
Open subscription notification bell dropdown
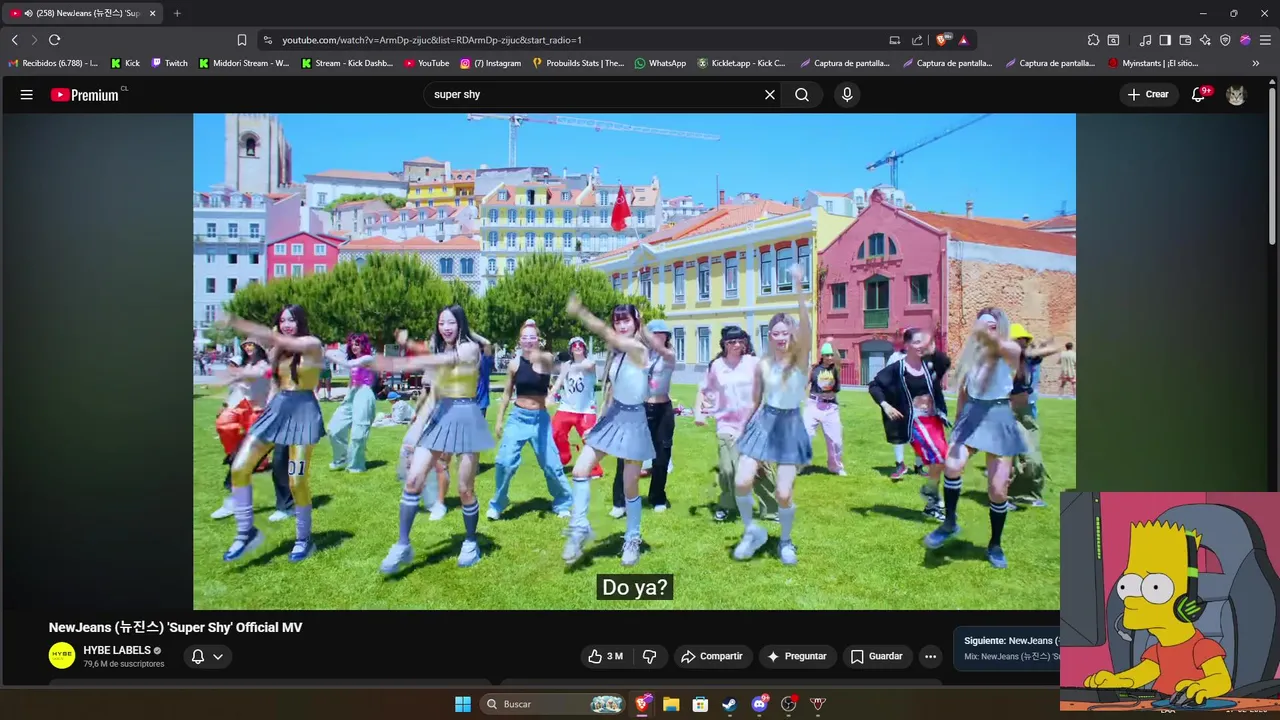tap(207, 657)
